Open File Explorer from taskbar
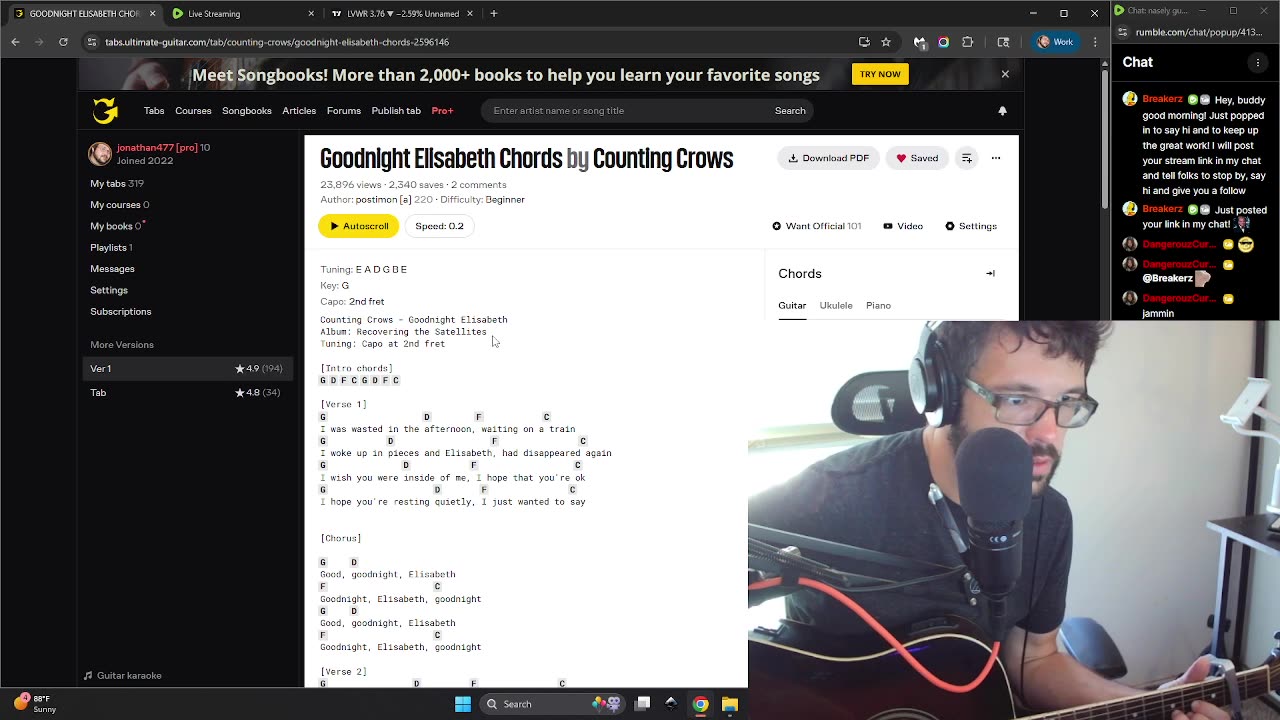1280x720 pixels. (730, 704)
